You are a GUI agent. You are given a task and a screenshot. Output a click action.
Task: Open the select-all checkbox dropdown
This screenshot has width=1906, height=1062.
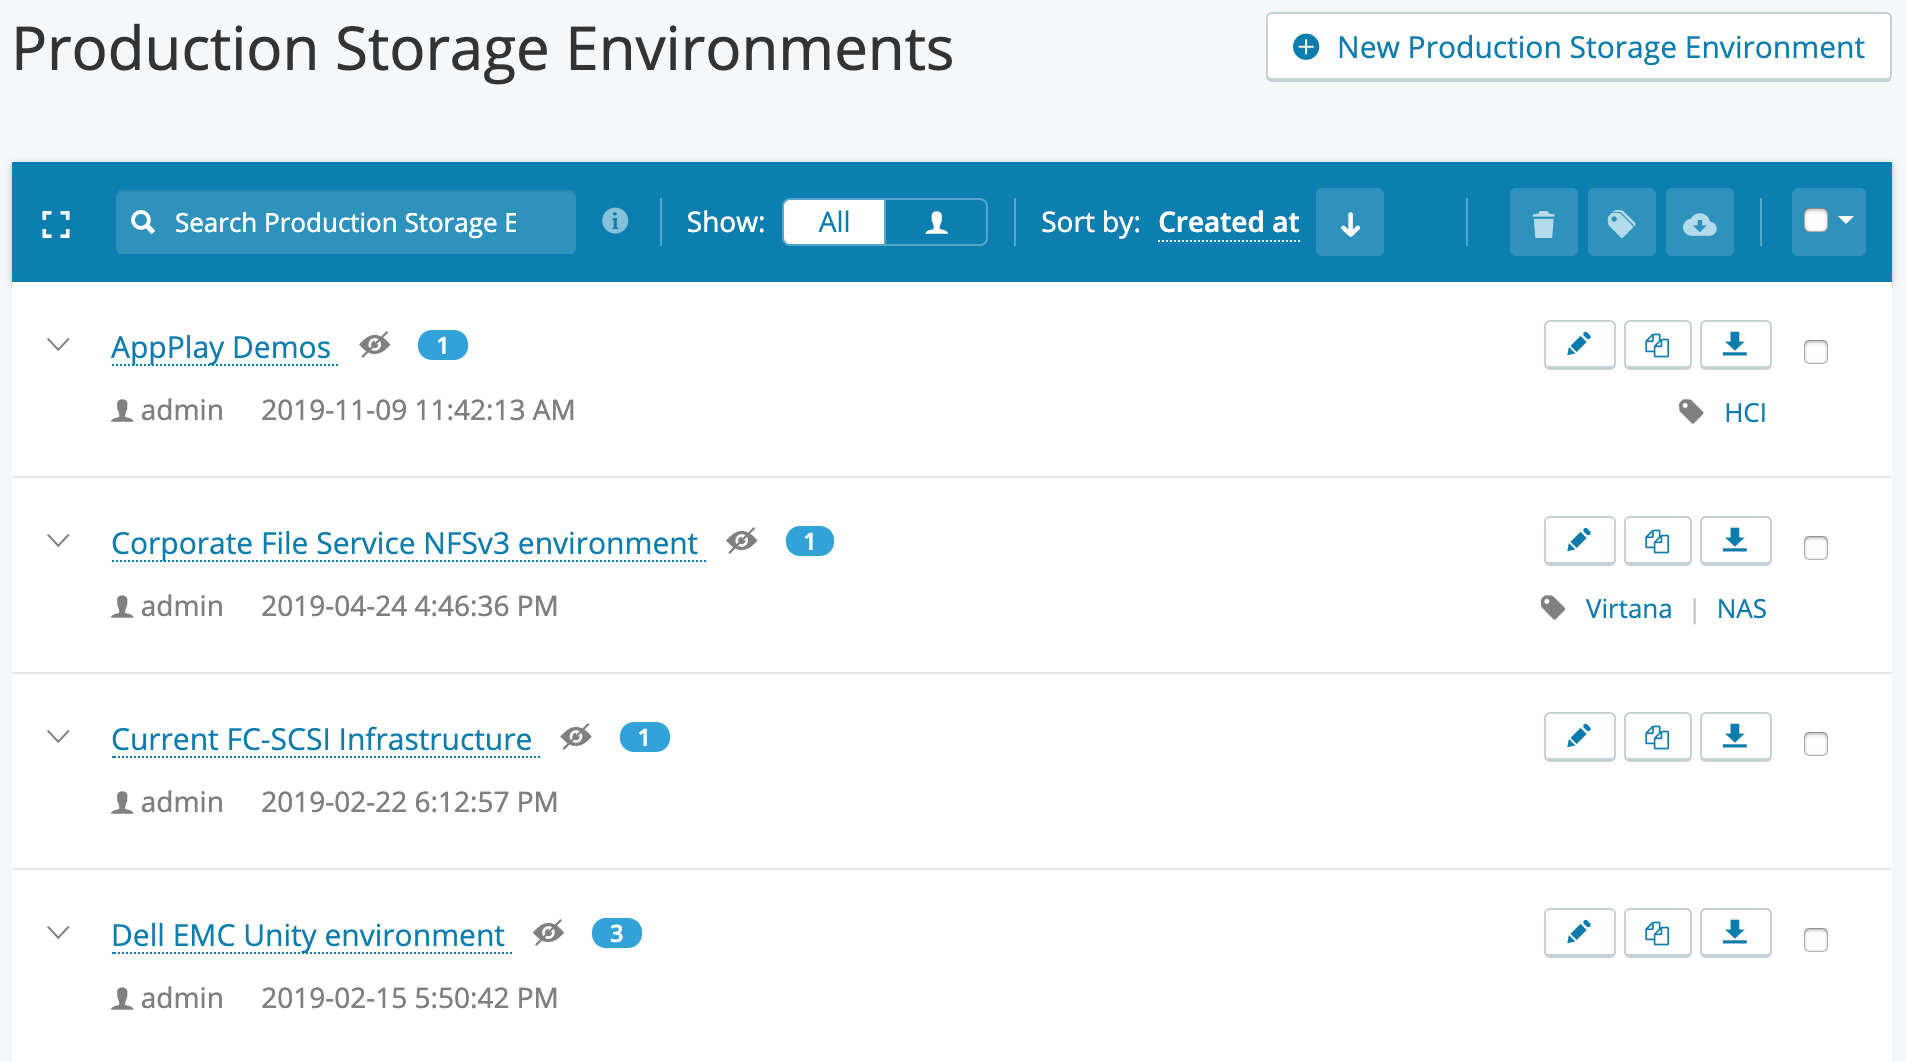coord(1829,222)
